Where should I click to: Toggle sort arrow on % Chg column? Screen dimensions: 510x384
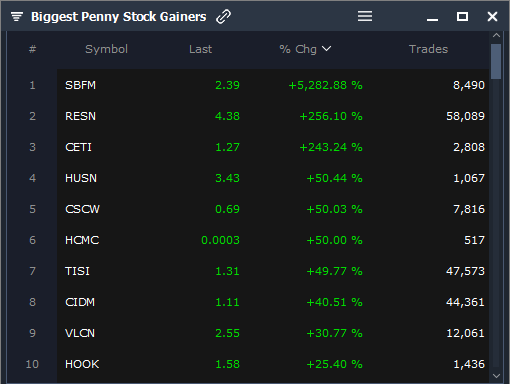pyautogui.click(x=327, y=49)
